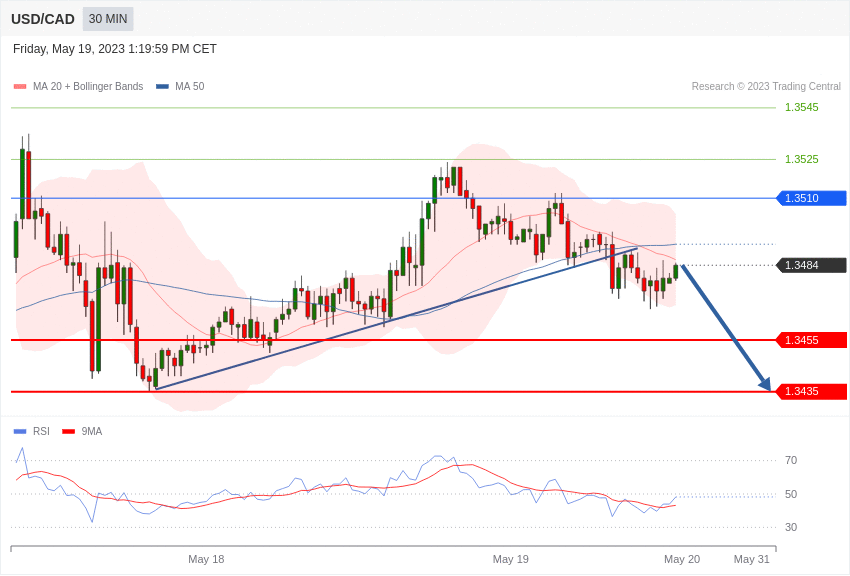Click the red 1.3455 support price tag
The height and width of the screenshot is (576, 850).
(x=812, y=340)
